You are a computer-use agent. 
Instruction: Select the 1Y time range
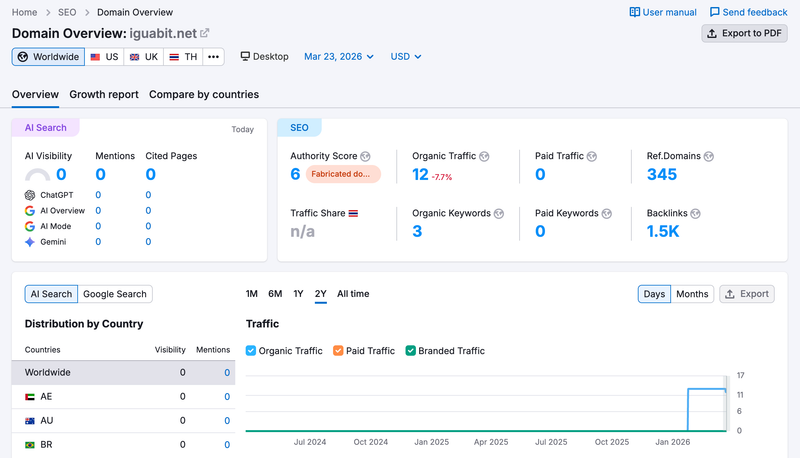[x=298, y=294]
